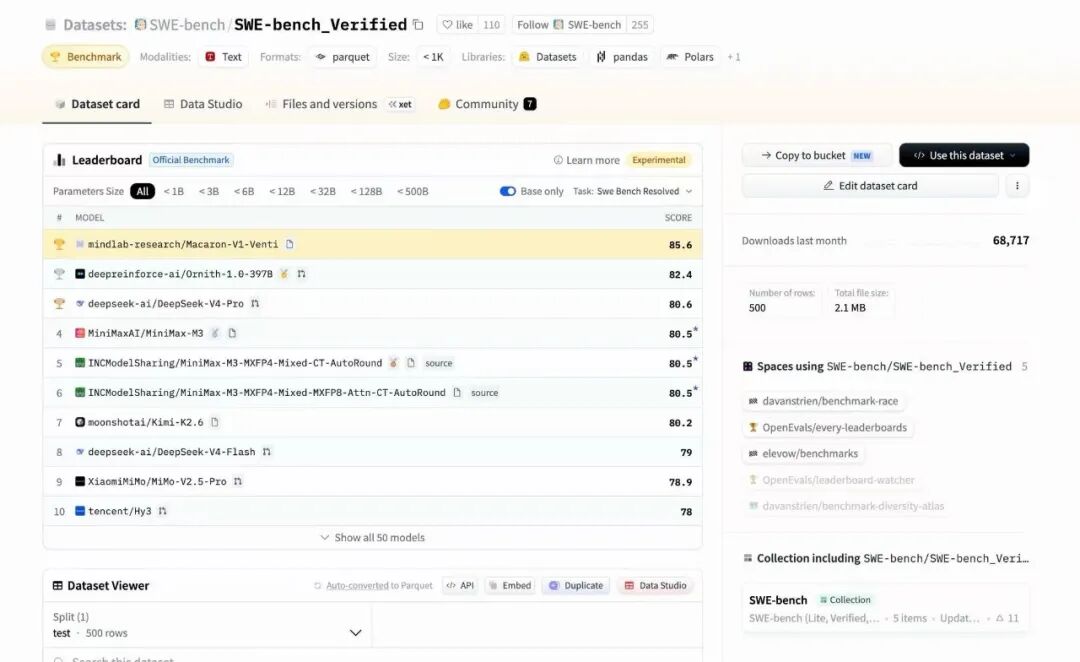The image size is (1080, 662).
Task: Open OpenEvals/every-leaderboards space
Action: 828,428
